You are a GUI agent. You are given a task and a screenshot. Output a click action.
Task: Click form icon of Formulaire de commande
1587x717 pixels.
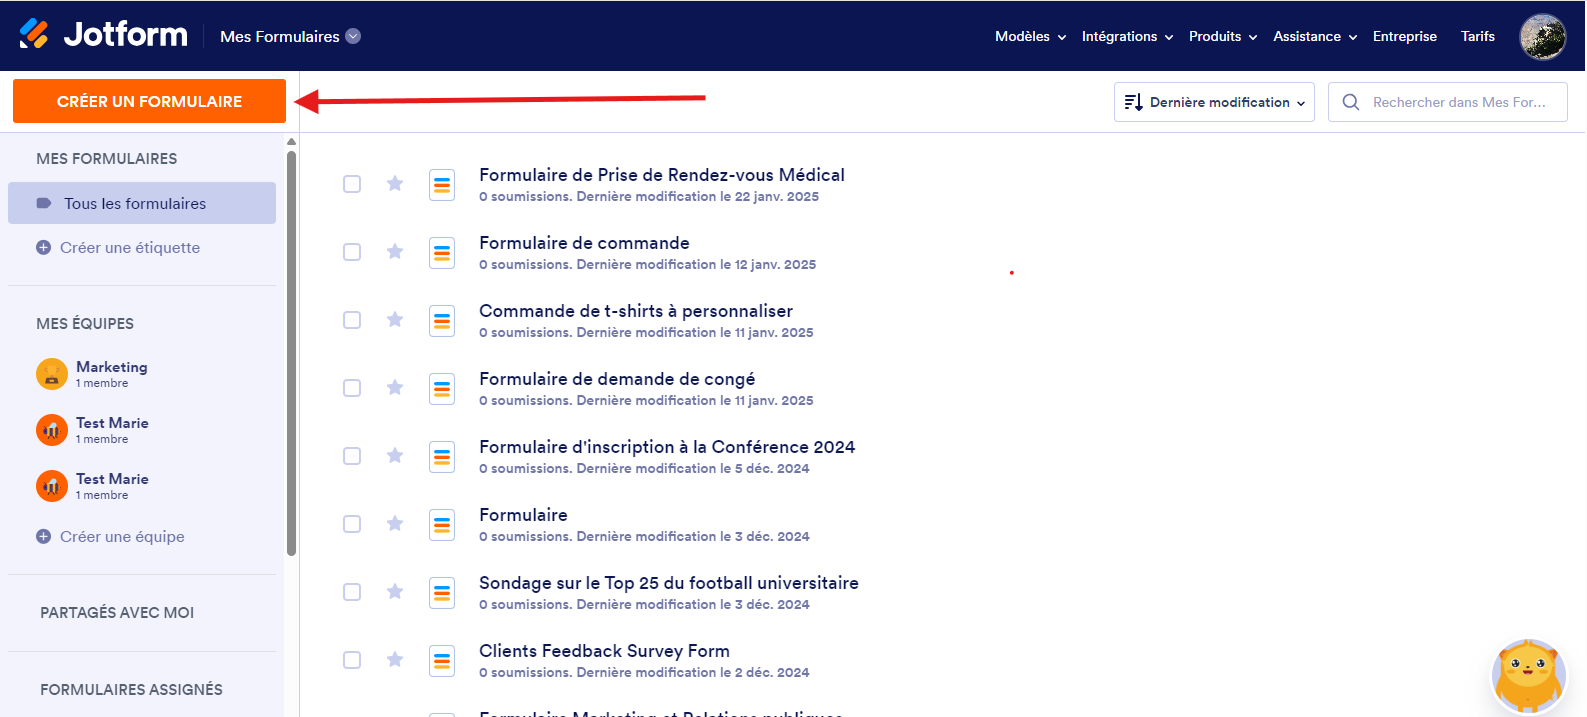point(442,253)
